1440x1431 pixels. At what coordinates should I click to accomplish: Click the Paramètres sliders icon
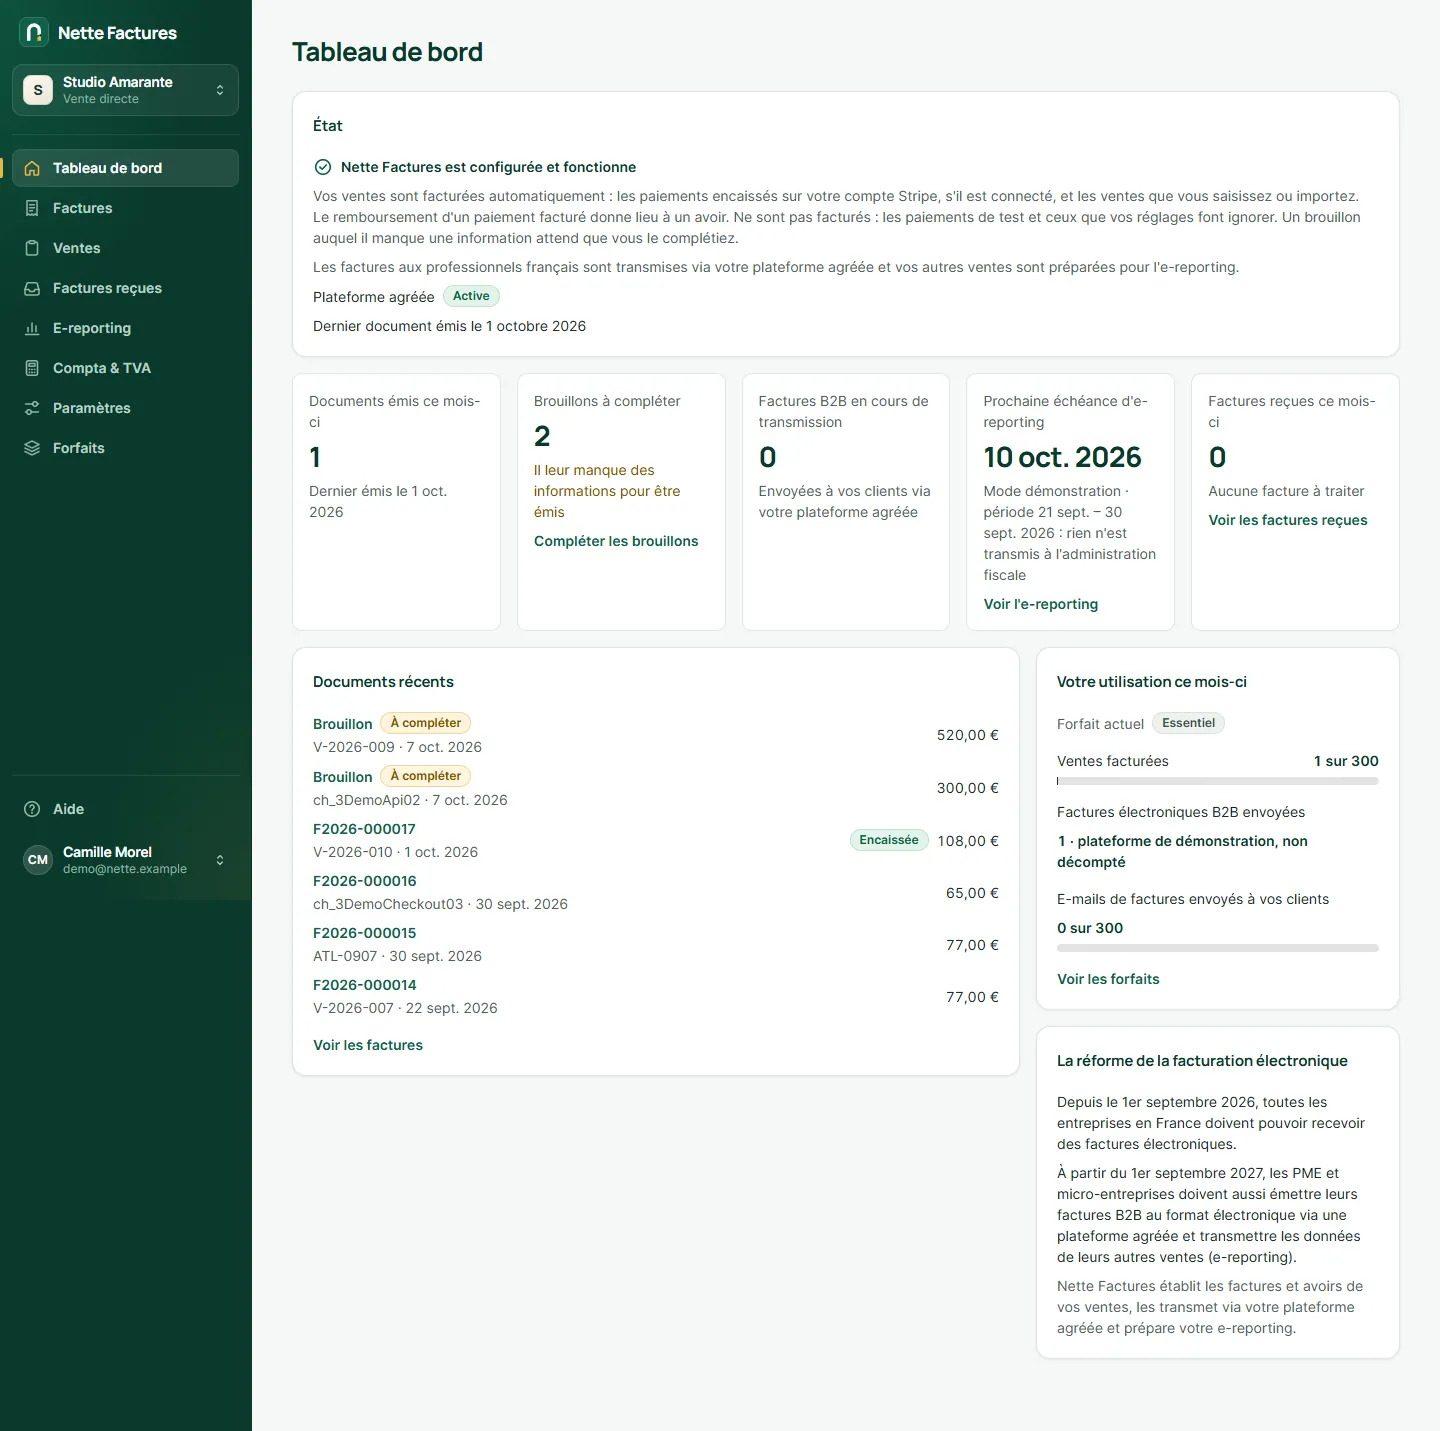tap(32, 408)
